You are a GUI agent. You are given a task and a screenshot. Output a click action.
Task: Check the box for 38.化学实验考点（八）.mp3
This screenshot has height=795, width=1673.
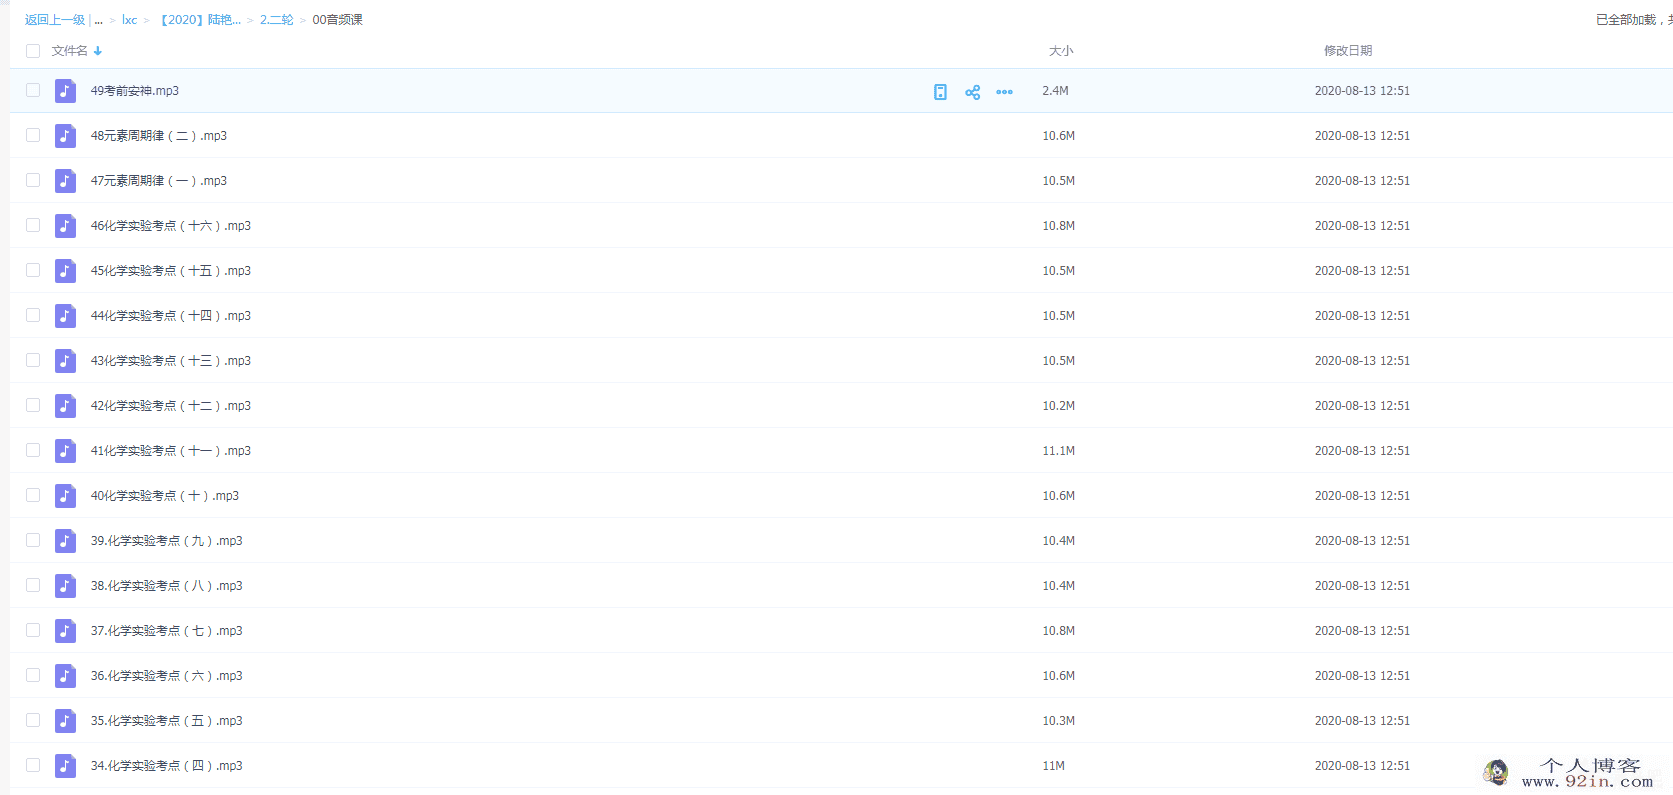pos(33,585)
